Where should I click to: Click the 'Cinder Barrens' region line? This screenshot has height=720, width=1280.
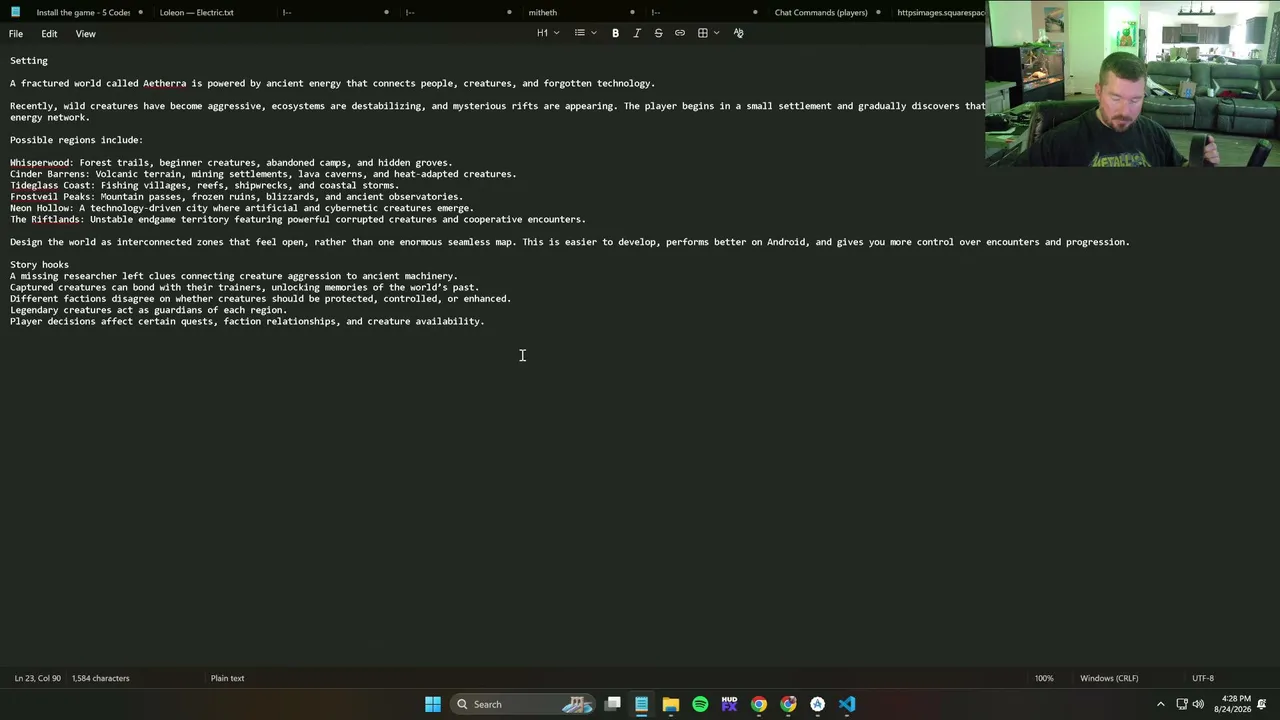point(263,174)
